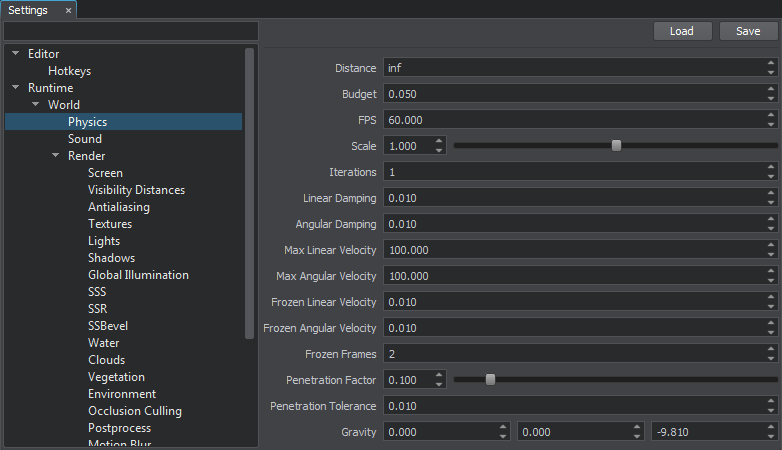Screen dimensions: 782x450
Task: Select Global Illumination in the tree
Action: [x=138, y=275]
